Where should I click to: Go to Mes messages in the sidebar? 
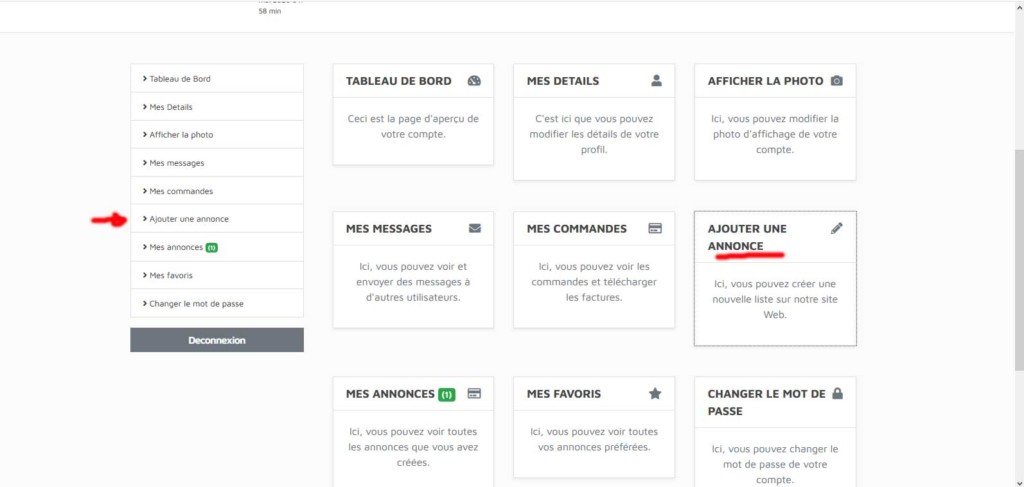click(x=217, y=163)
